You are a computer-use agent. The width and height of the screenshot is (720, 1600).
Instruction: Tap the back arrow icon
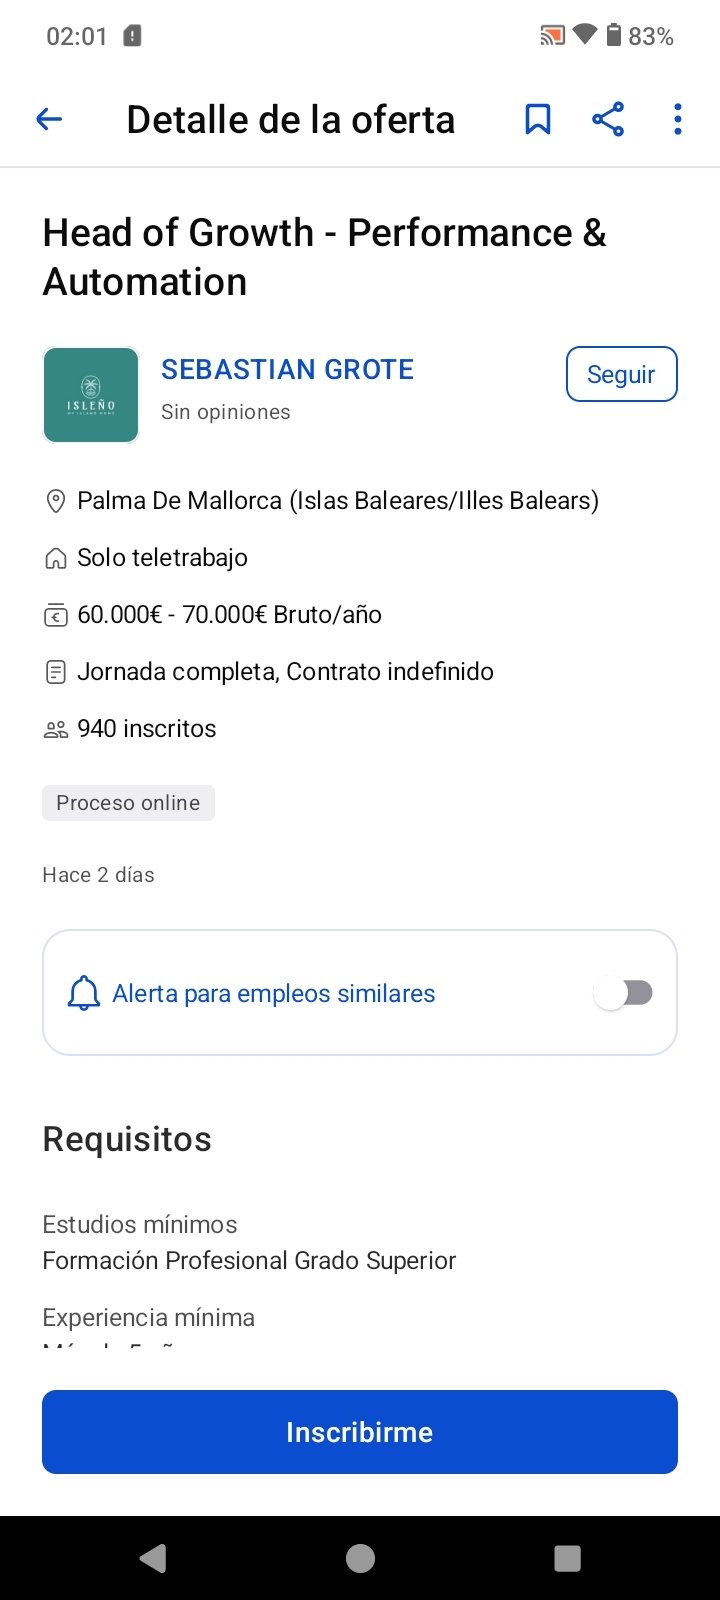pyautogui.click(x=49, y=120)
